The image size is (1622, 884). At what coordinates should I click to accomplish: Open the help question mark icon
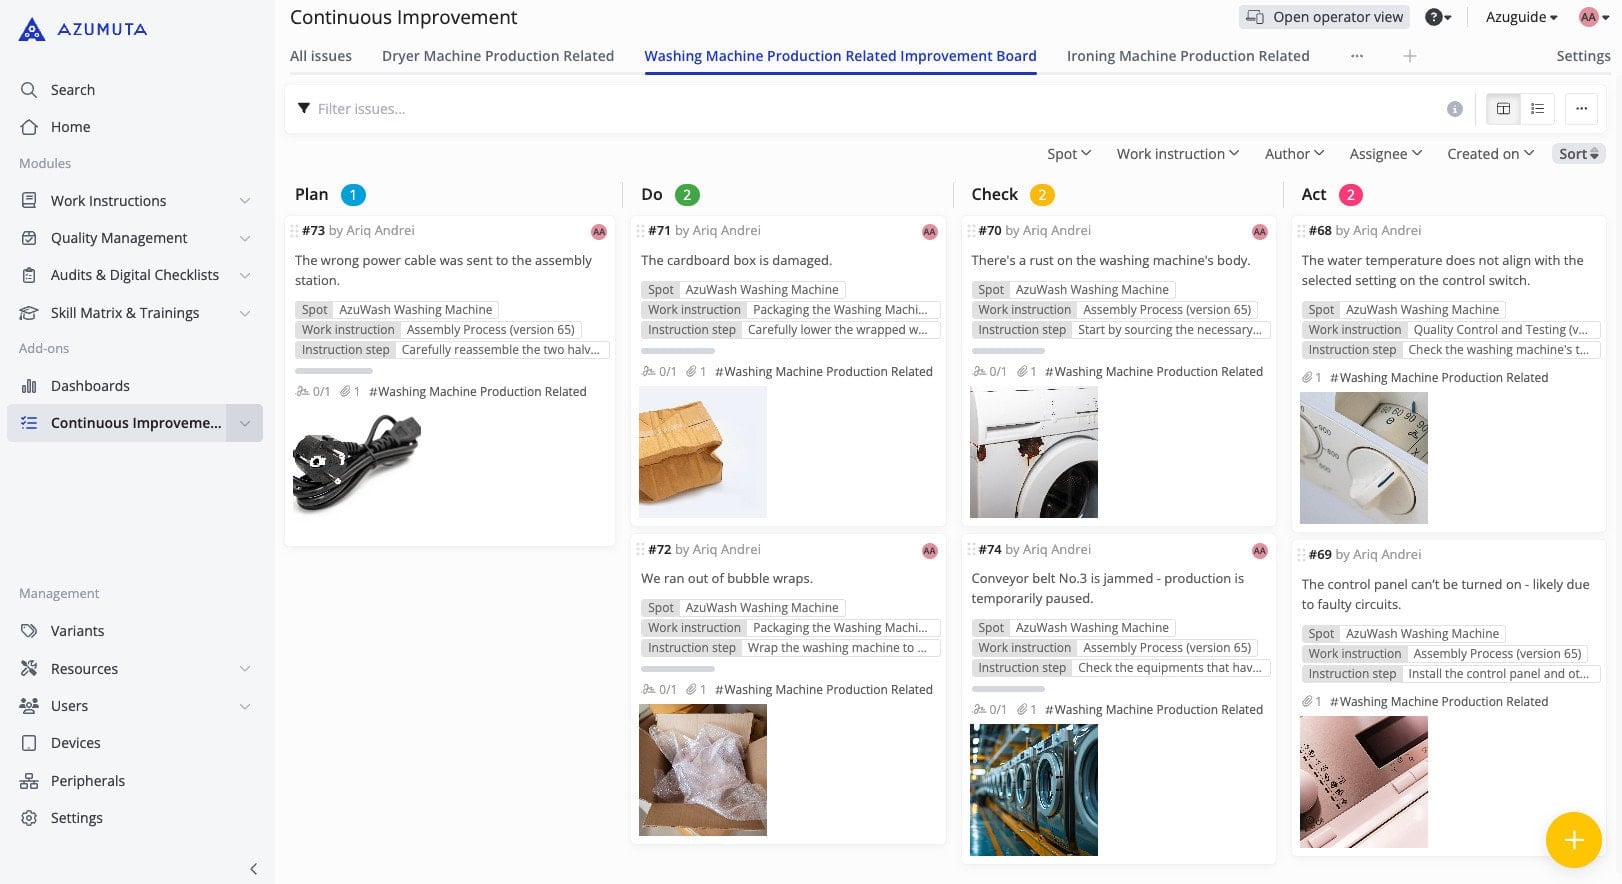pos(1434,17)
